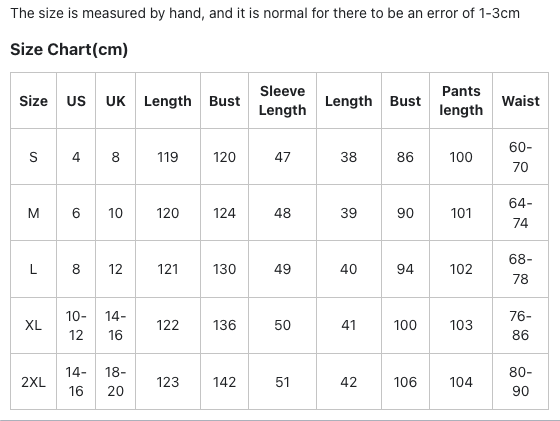Click the UK column header
This screenshot has height=421, width=560.
(115, 101)
